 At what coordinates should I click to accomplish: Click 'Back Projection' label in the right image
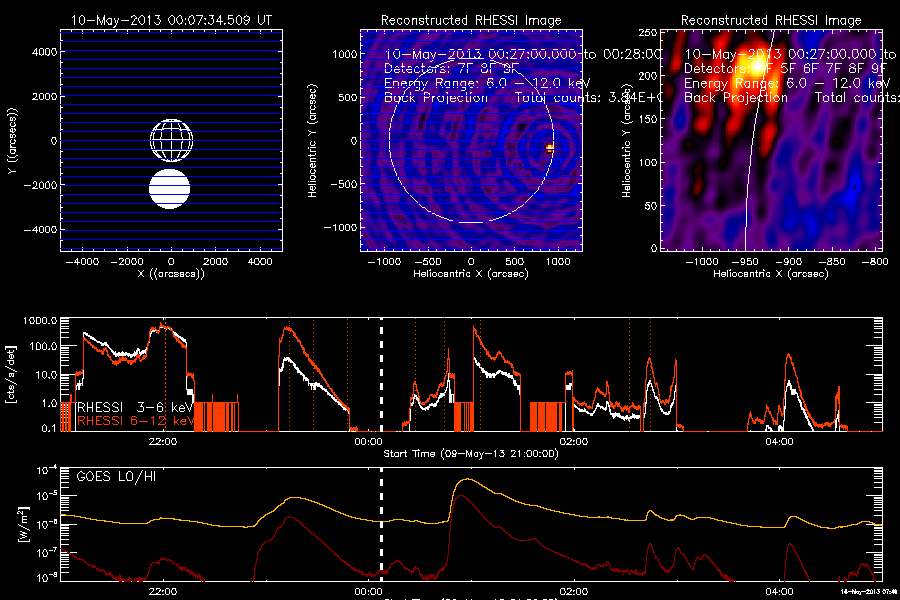[736, 98]
